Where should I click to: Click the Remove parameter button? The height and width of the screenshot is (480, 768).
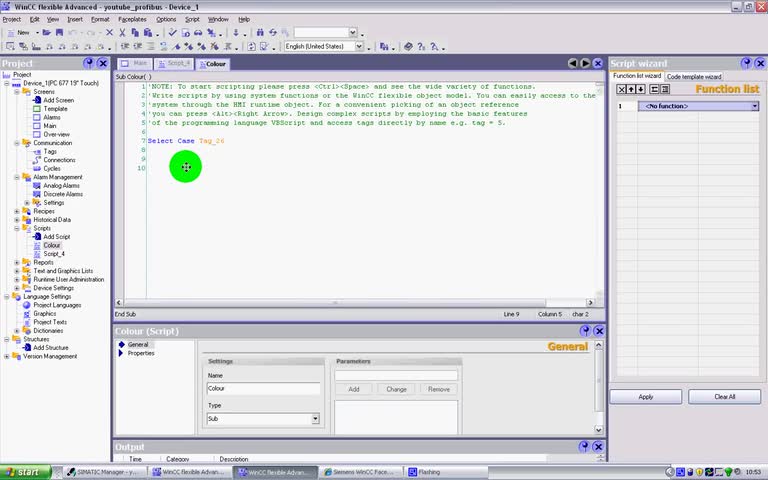click(x=439, y=389)
